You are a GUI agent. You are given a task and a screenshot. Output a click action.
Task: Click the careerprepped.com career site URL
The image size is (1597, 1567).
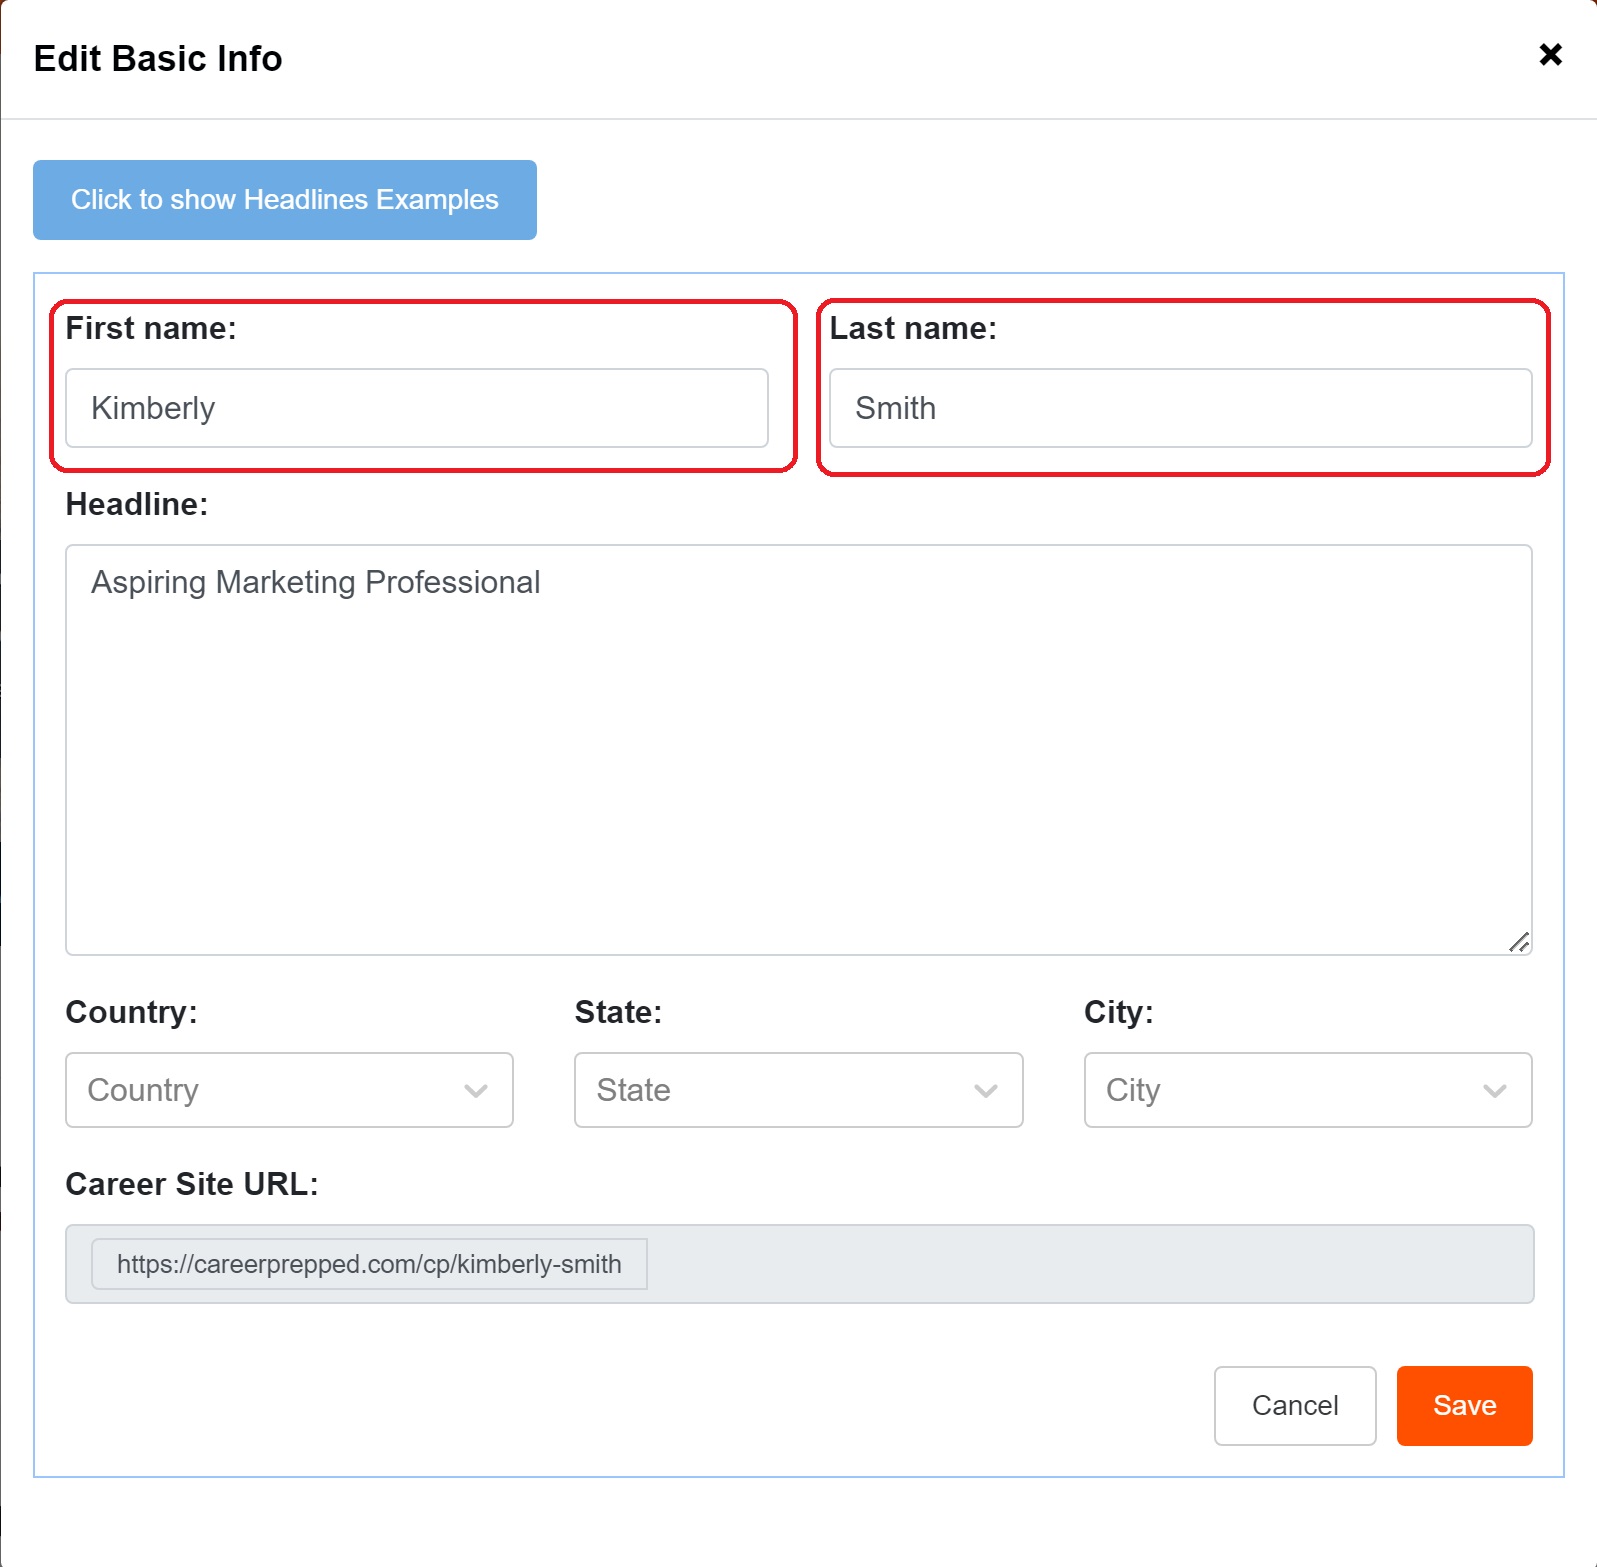pyautogui.click(x=369, y=1264)
